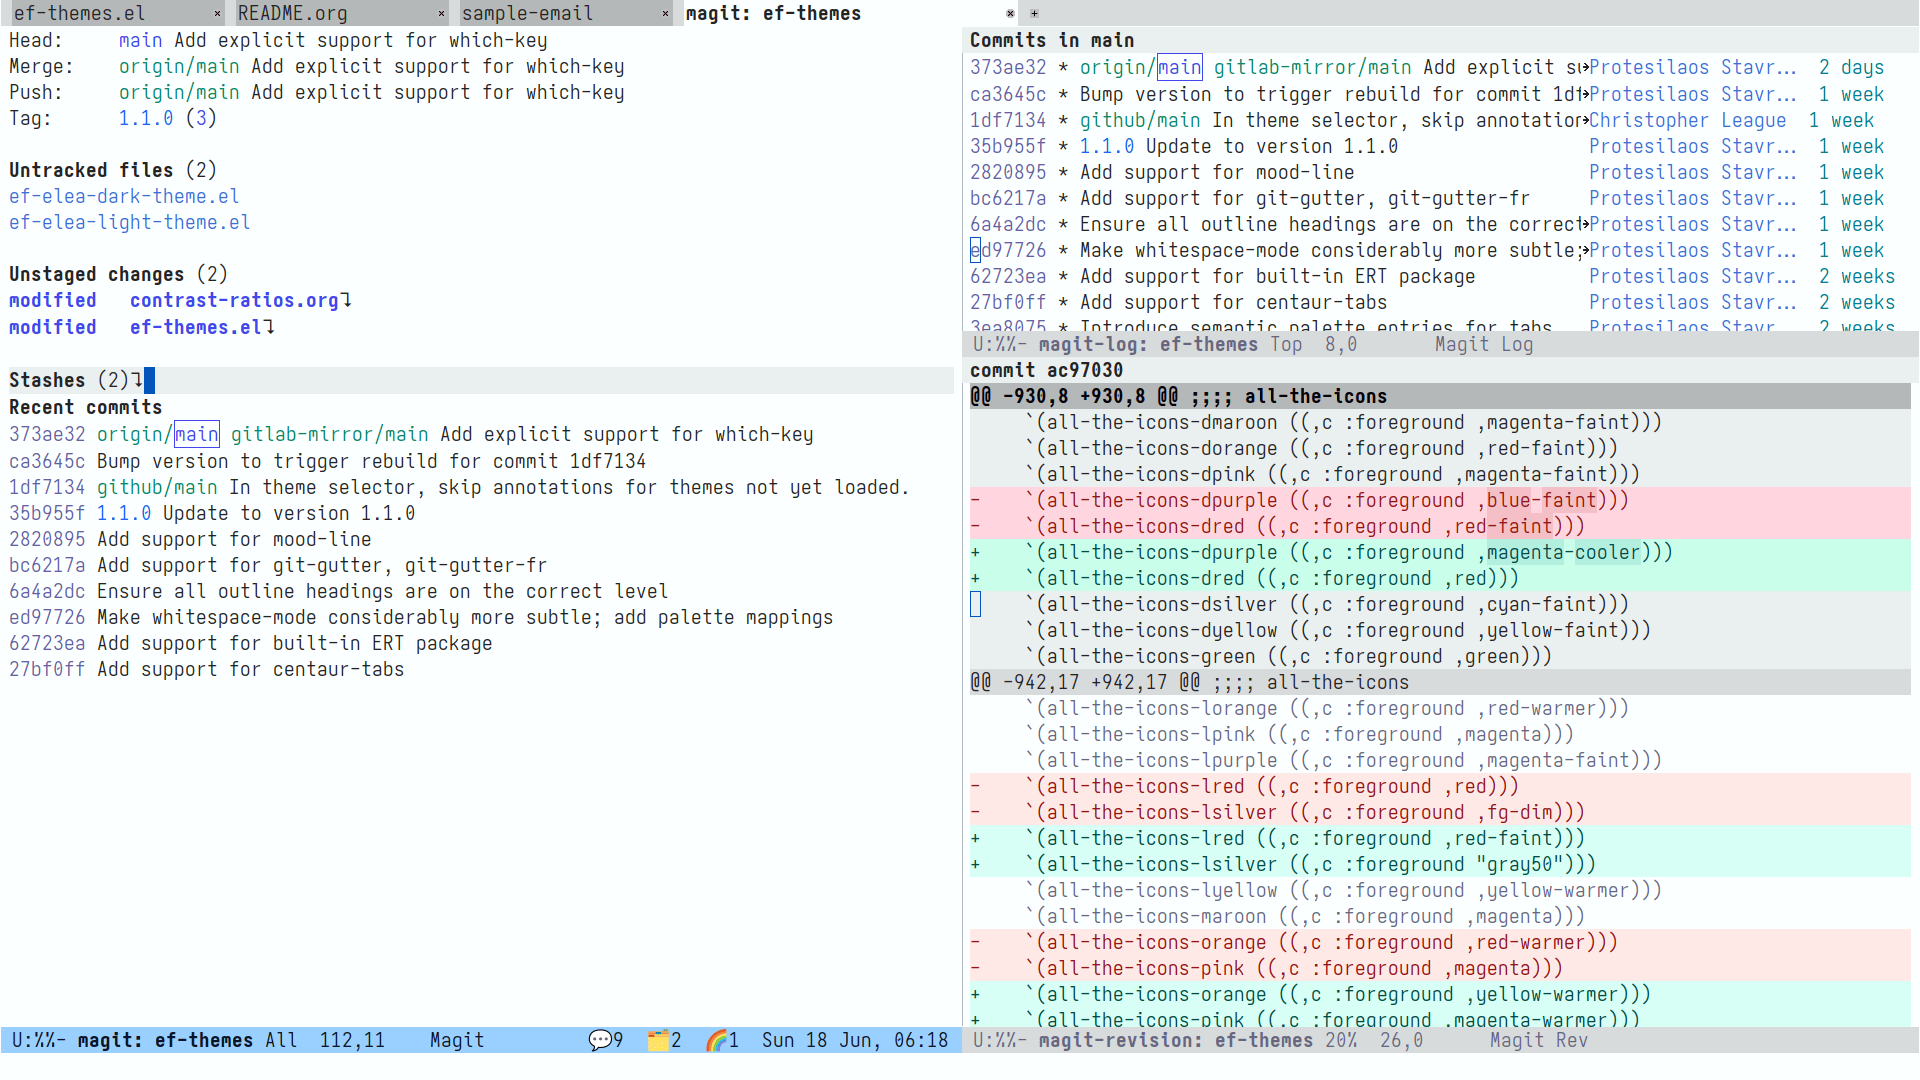Click date 'Sun 18 Jun, 06:18' in mode line
Image resolution: width=1920 pixels, height=1080 pixels.
855,1040
